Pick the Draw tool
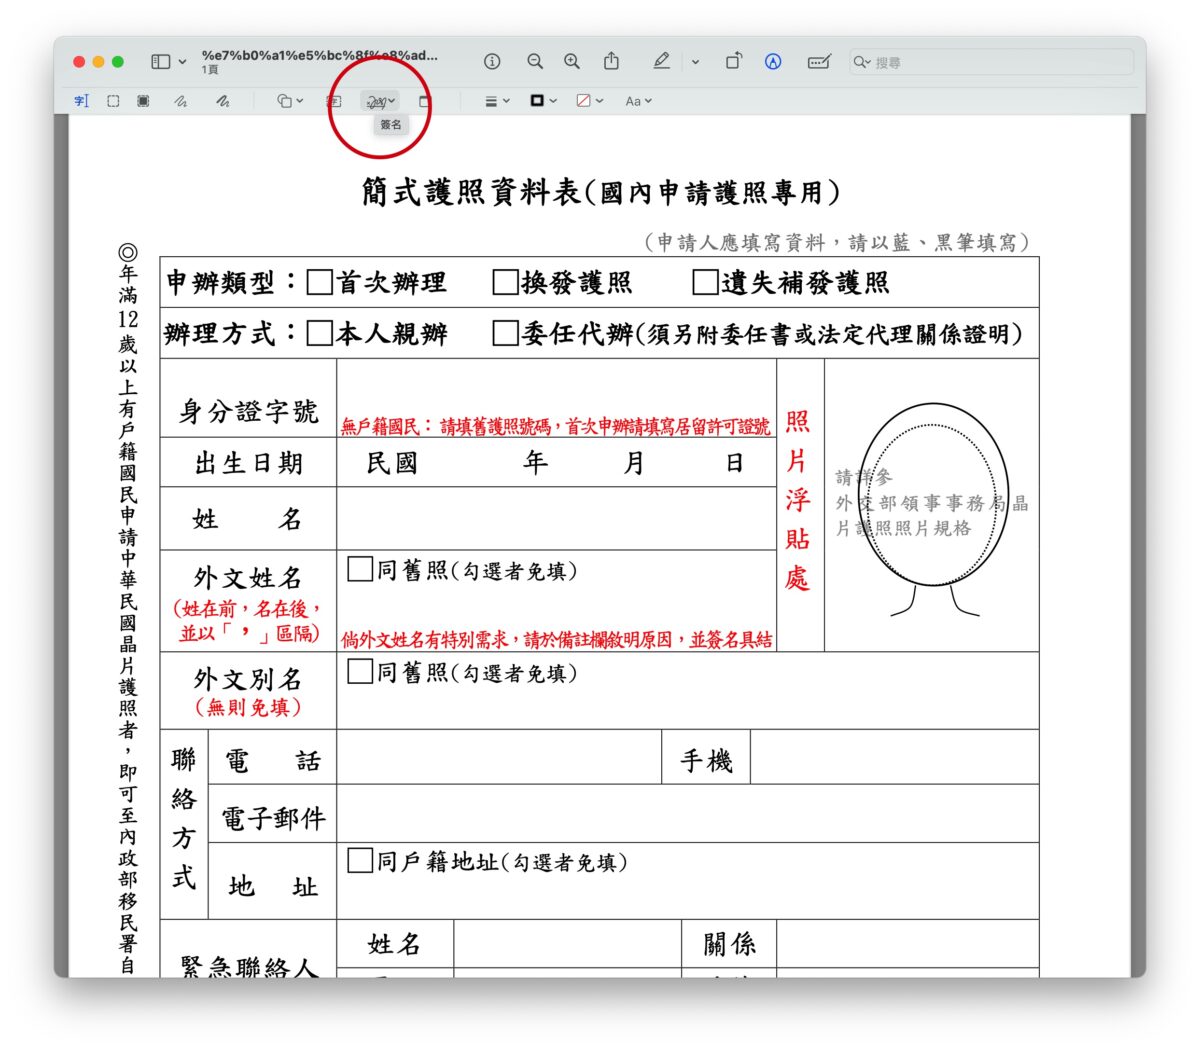Image resolution: width=1200 pixels, height=1049 pixels. [222, 101]
